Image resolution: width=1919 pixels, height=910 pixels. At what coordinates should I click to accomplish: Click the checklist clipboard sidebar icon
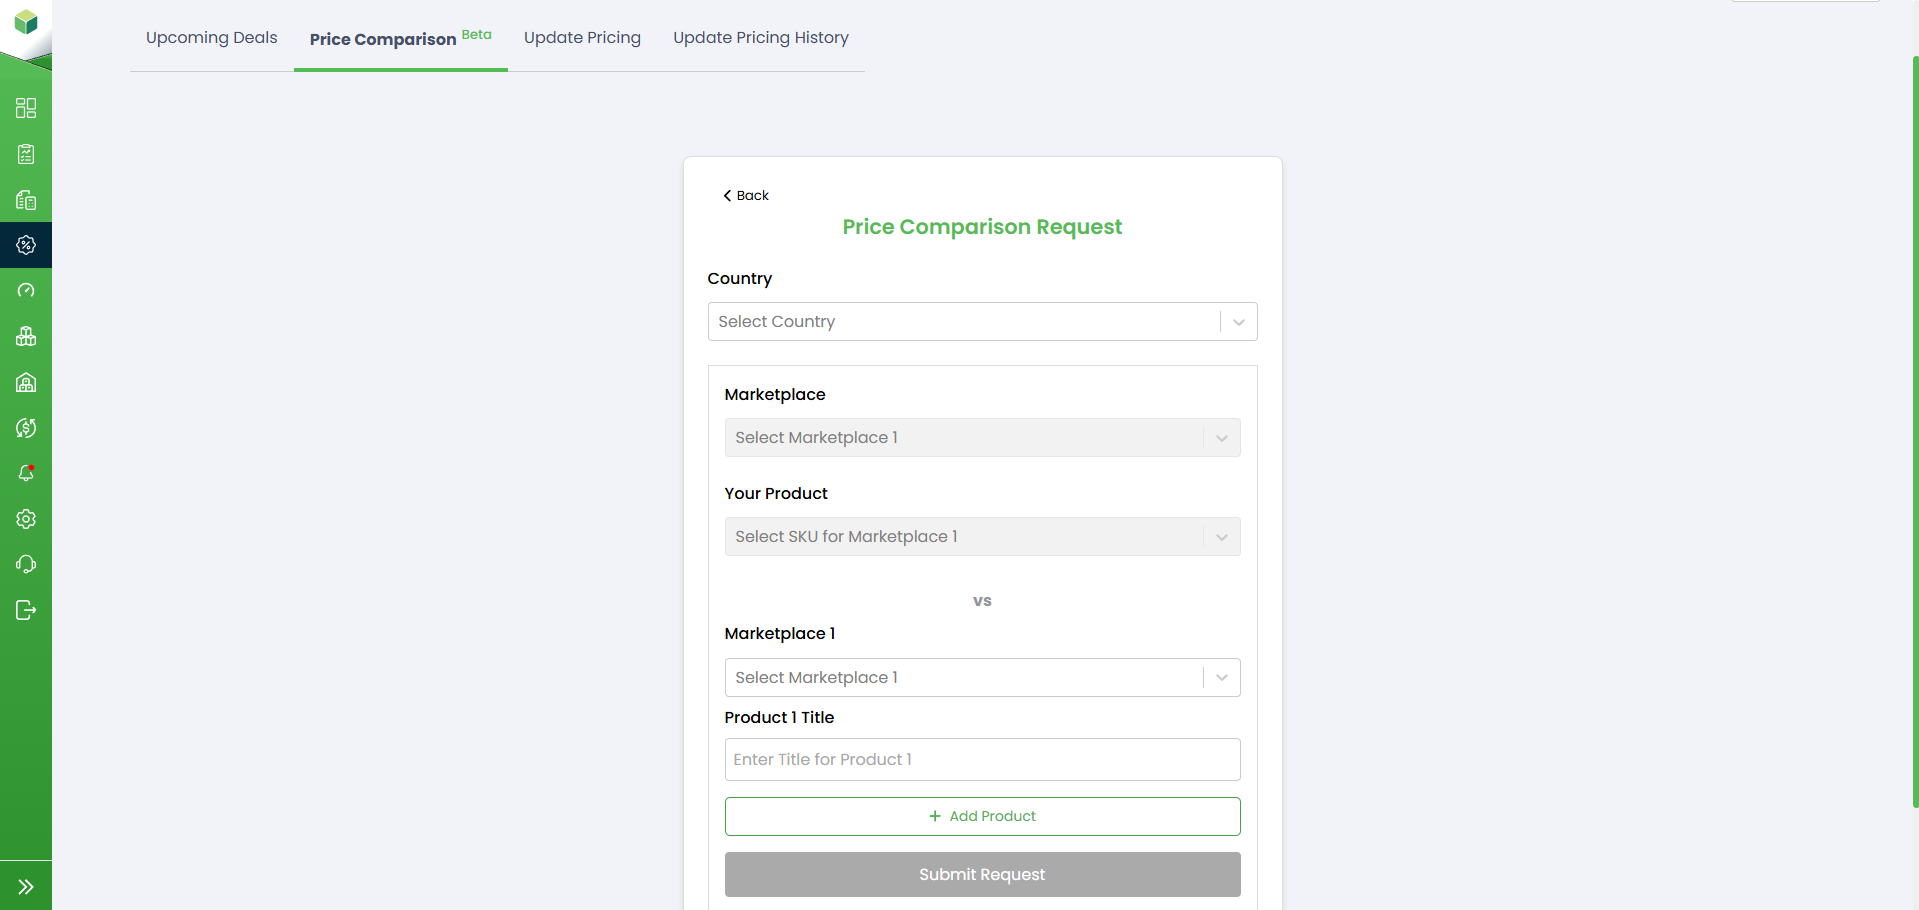point(26,154)
